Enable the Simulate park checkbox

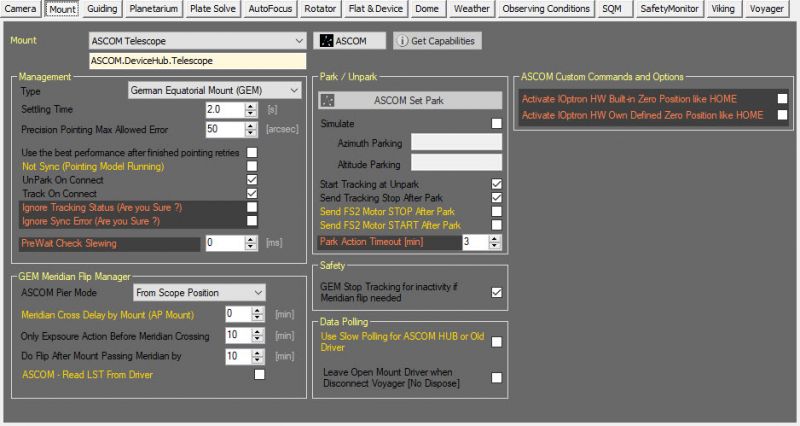pyautogui.click(x=497, y=123)
